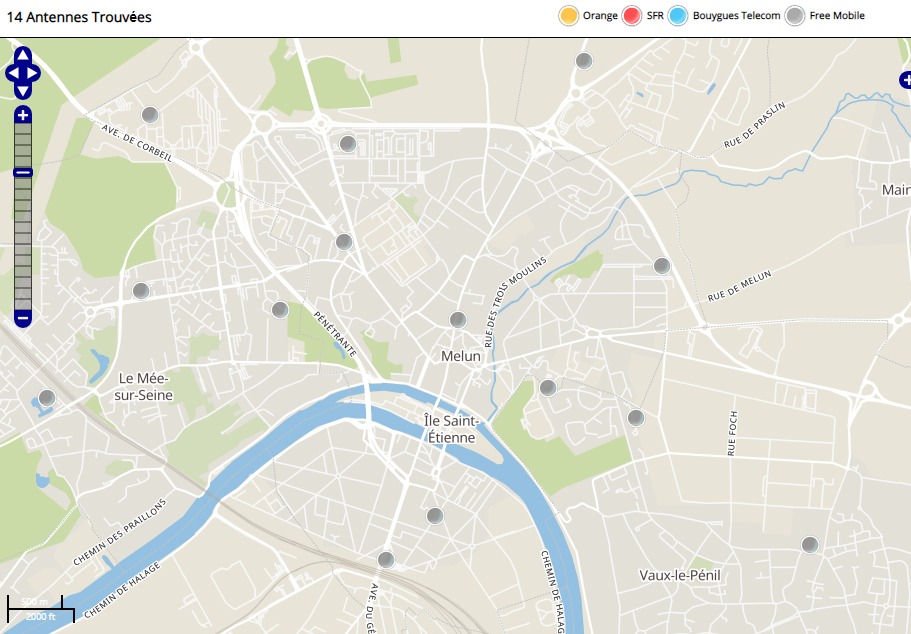
Task: Toggle the SFR operator filter
Action: (x=632, y=16)
